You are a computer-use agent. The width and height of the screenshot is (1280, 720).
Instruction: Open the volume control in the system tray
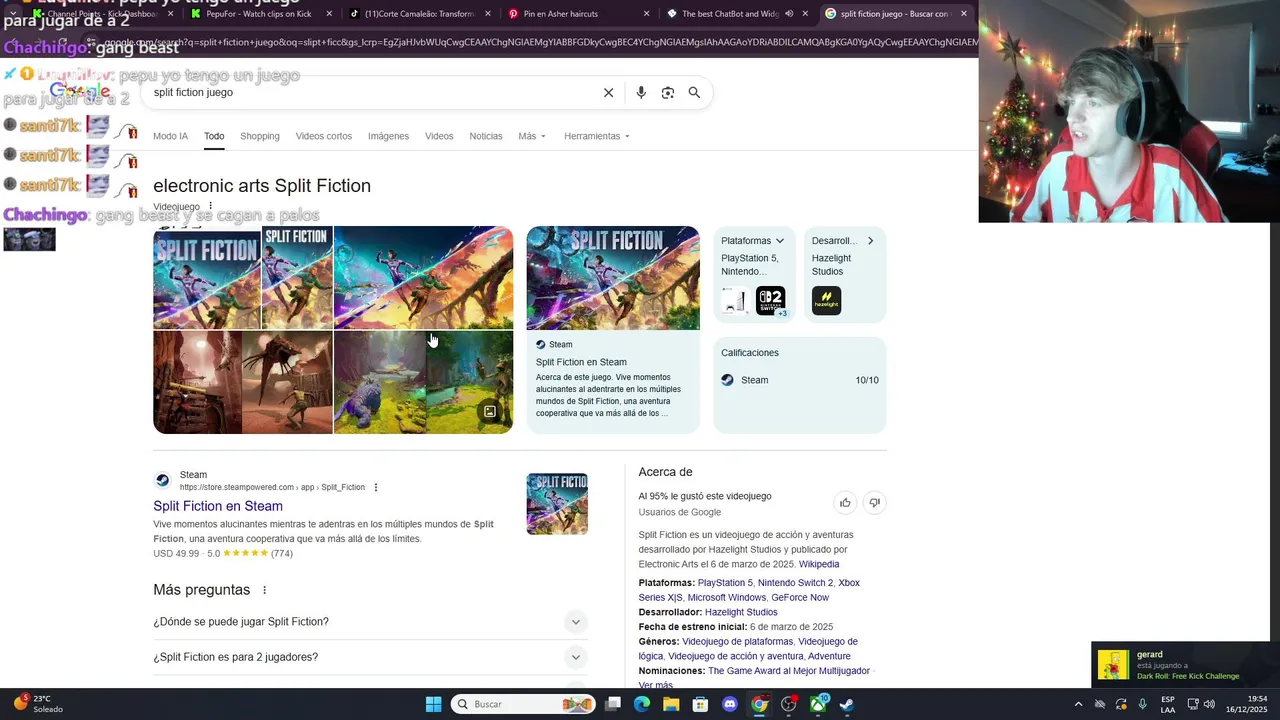point(1209,704)
